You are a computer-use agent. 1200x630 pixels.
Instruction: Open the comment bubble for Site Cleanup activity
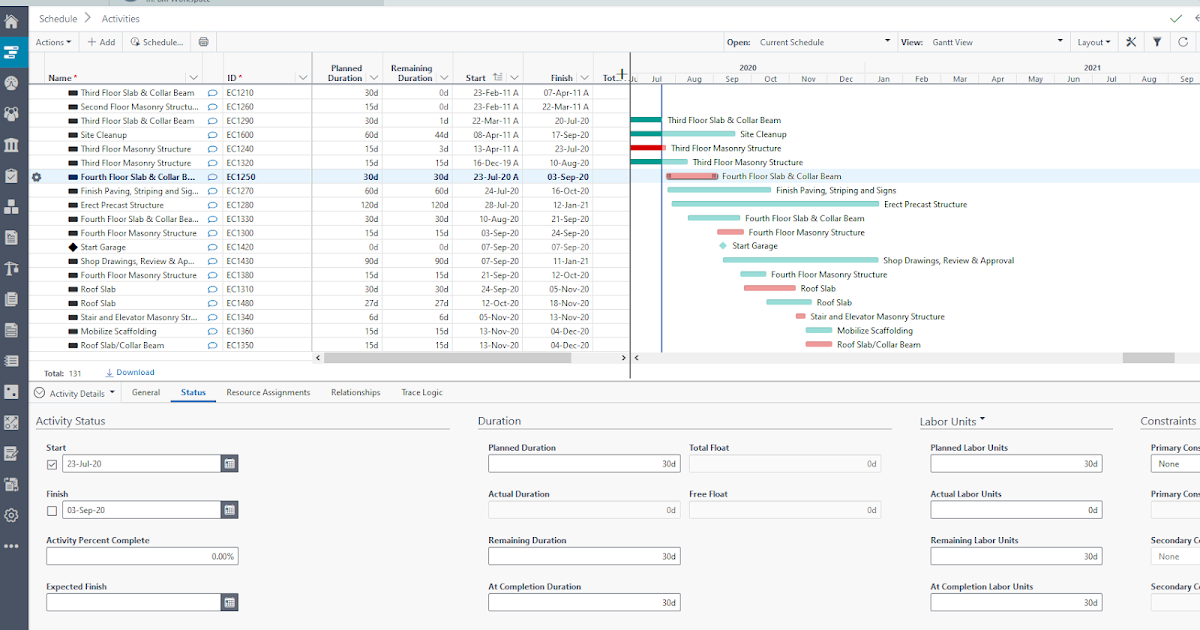[211, 134]
